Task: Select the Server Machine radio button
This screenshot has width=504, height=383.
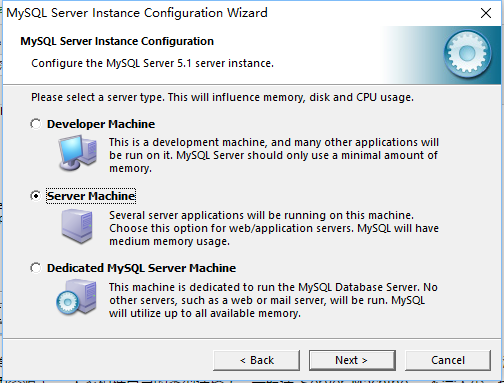Action: click(36, 196)
